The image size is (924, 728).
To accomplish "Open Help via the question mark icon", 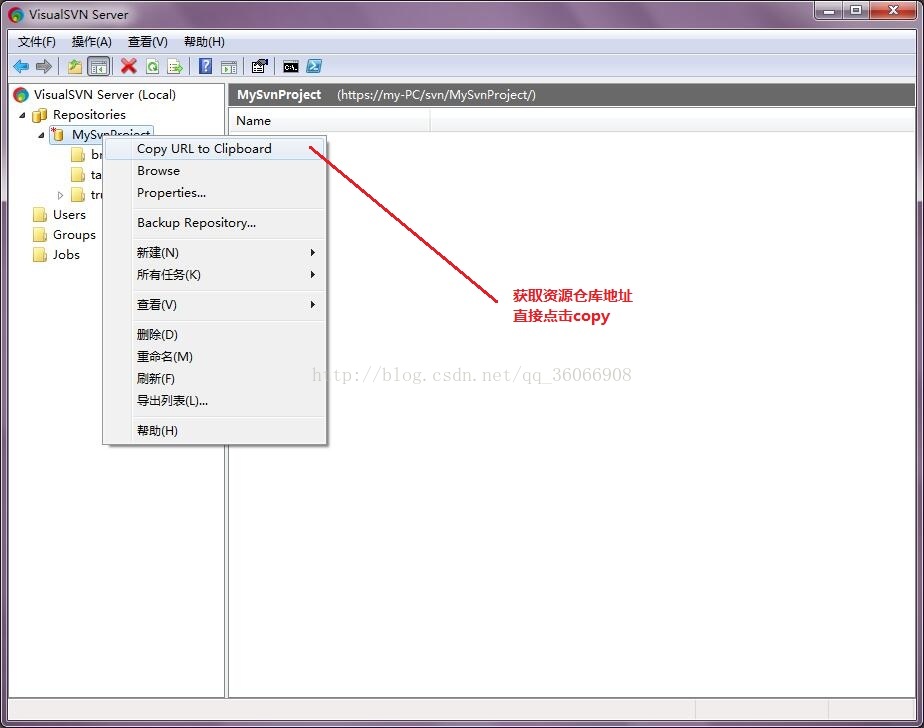I will coord(205,66).
